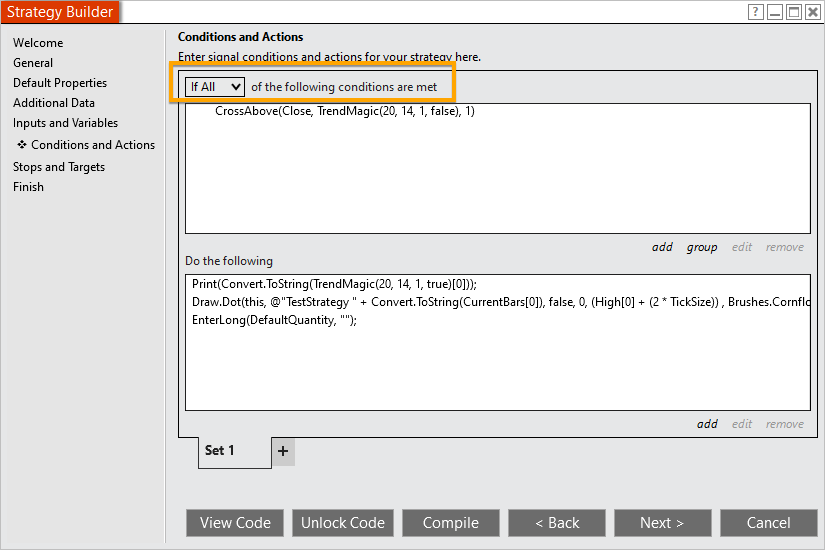825x550 pixels.
Task: Close the Strategy Builder window
Action: click(813, 12)
